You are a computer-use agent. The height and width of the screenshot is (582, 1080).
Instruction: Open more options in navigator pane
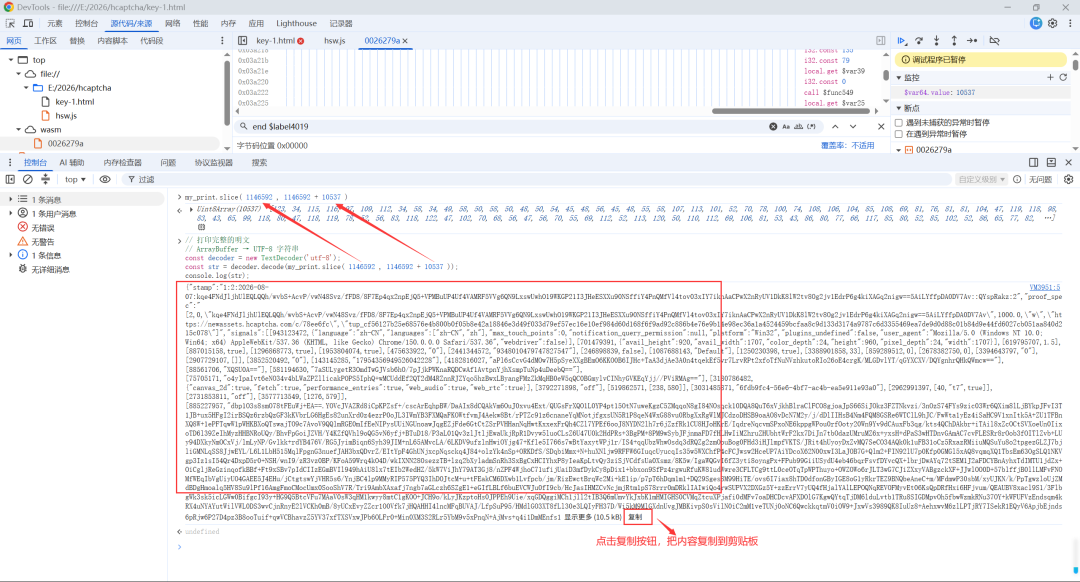(222, 41)
